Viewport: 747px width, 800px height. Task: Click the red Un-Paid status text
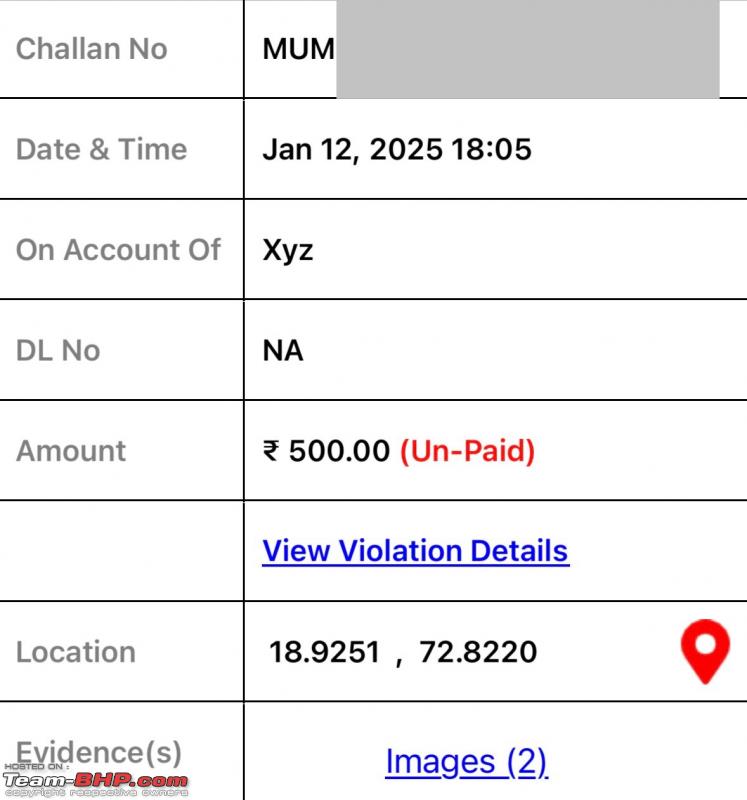(x=467, y=451)
